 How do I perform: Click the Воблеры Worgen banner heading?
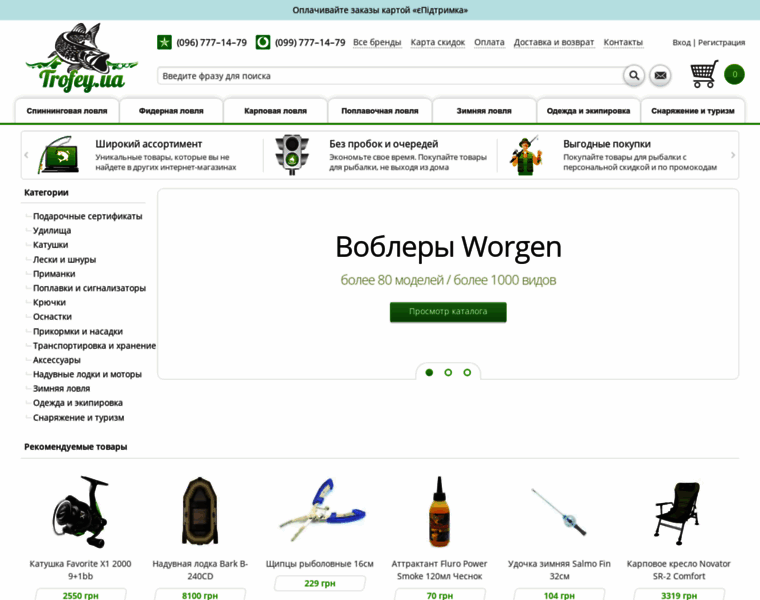coord(448,247)
